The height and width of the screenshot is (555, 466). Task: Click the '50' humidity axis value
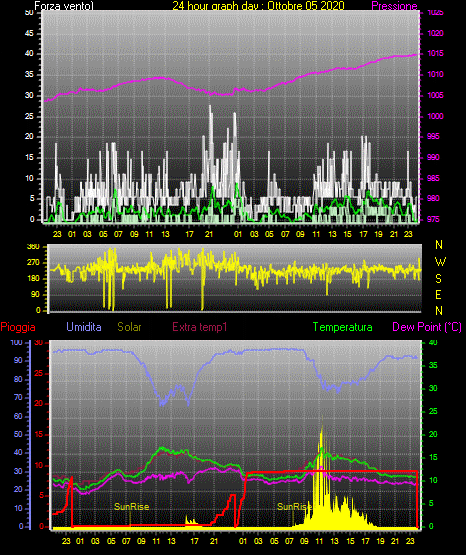18,435
